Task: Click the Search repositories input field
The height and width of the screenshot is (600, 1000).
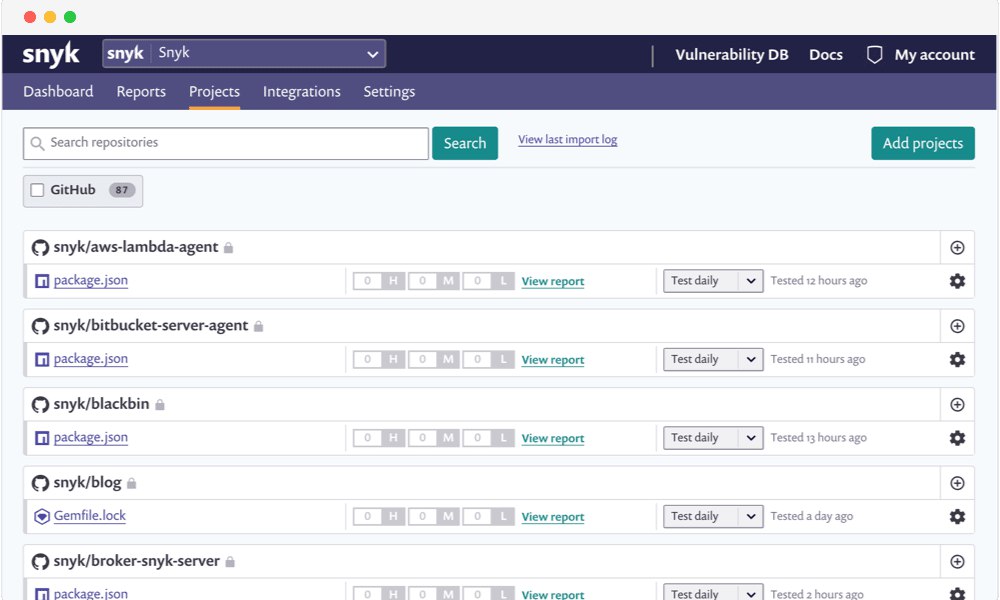Action: coord(226,143)
